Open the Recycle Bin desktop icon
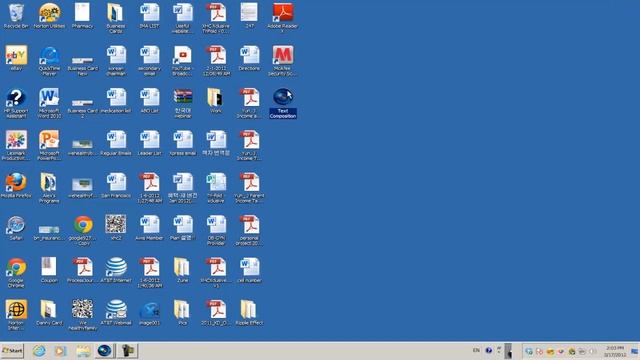The width and height of the screenshot is (640, 360). click(x=16, y=16)
